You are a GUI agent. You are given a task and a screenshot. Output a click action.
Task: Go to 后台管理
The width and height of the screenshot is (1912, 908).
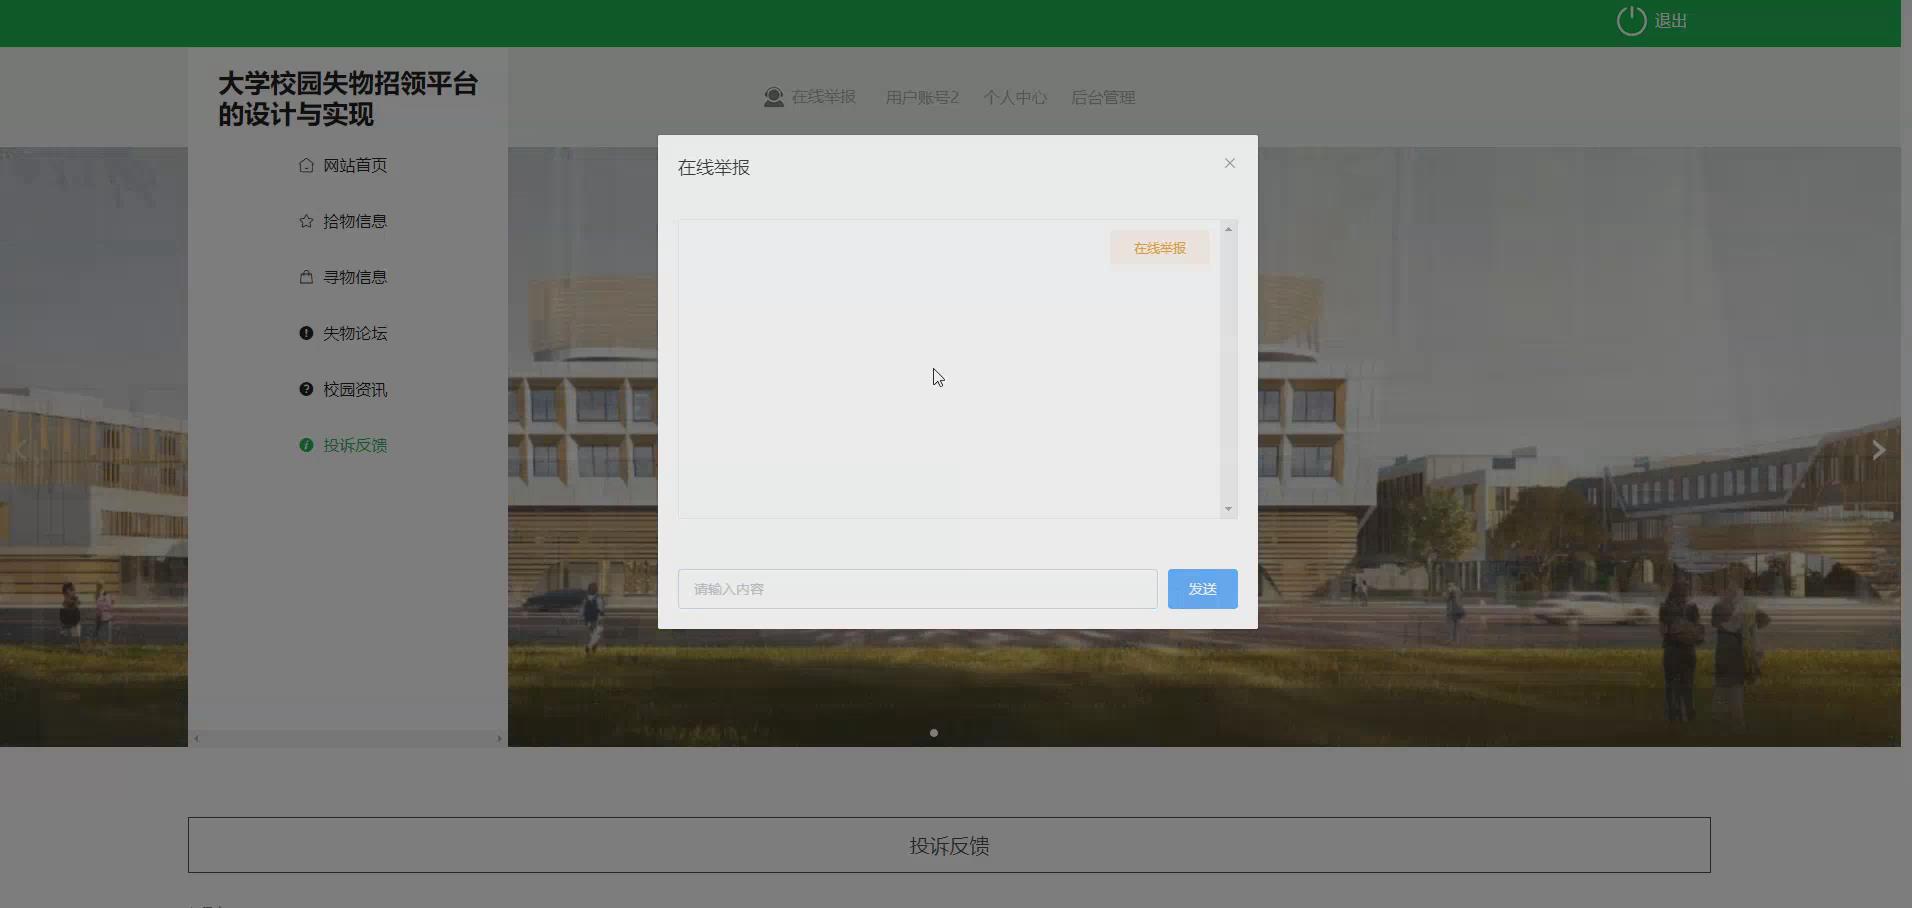coord(1103,97)
